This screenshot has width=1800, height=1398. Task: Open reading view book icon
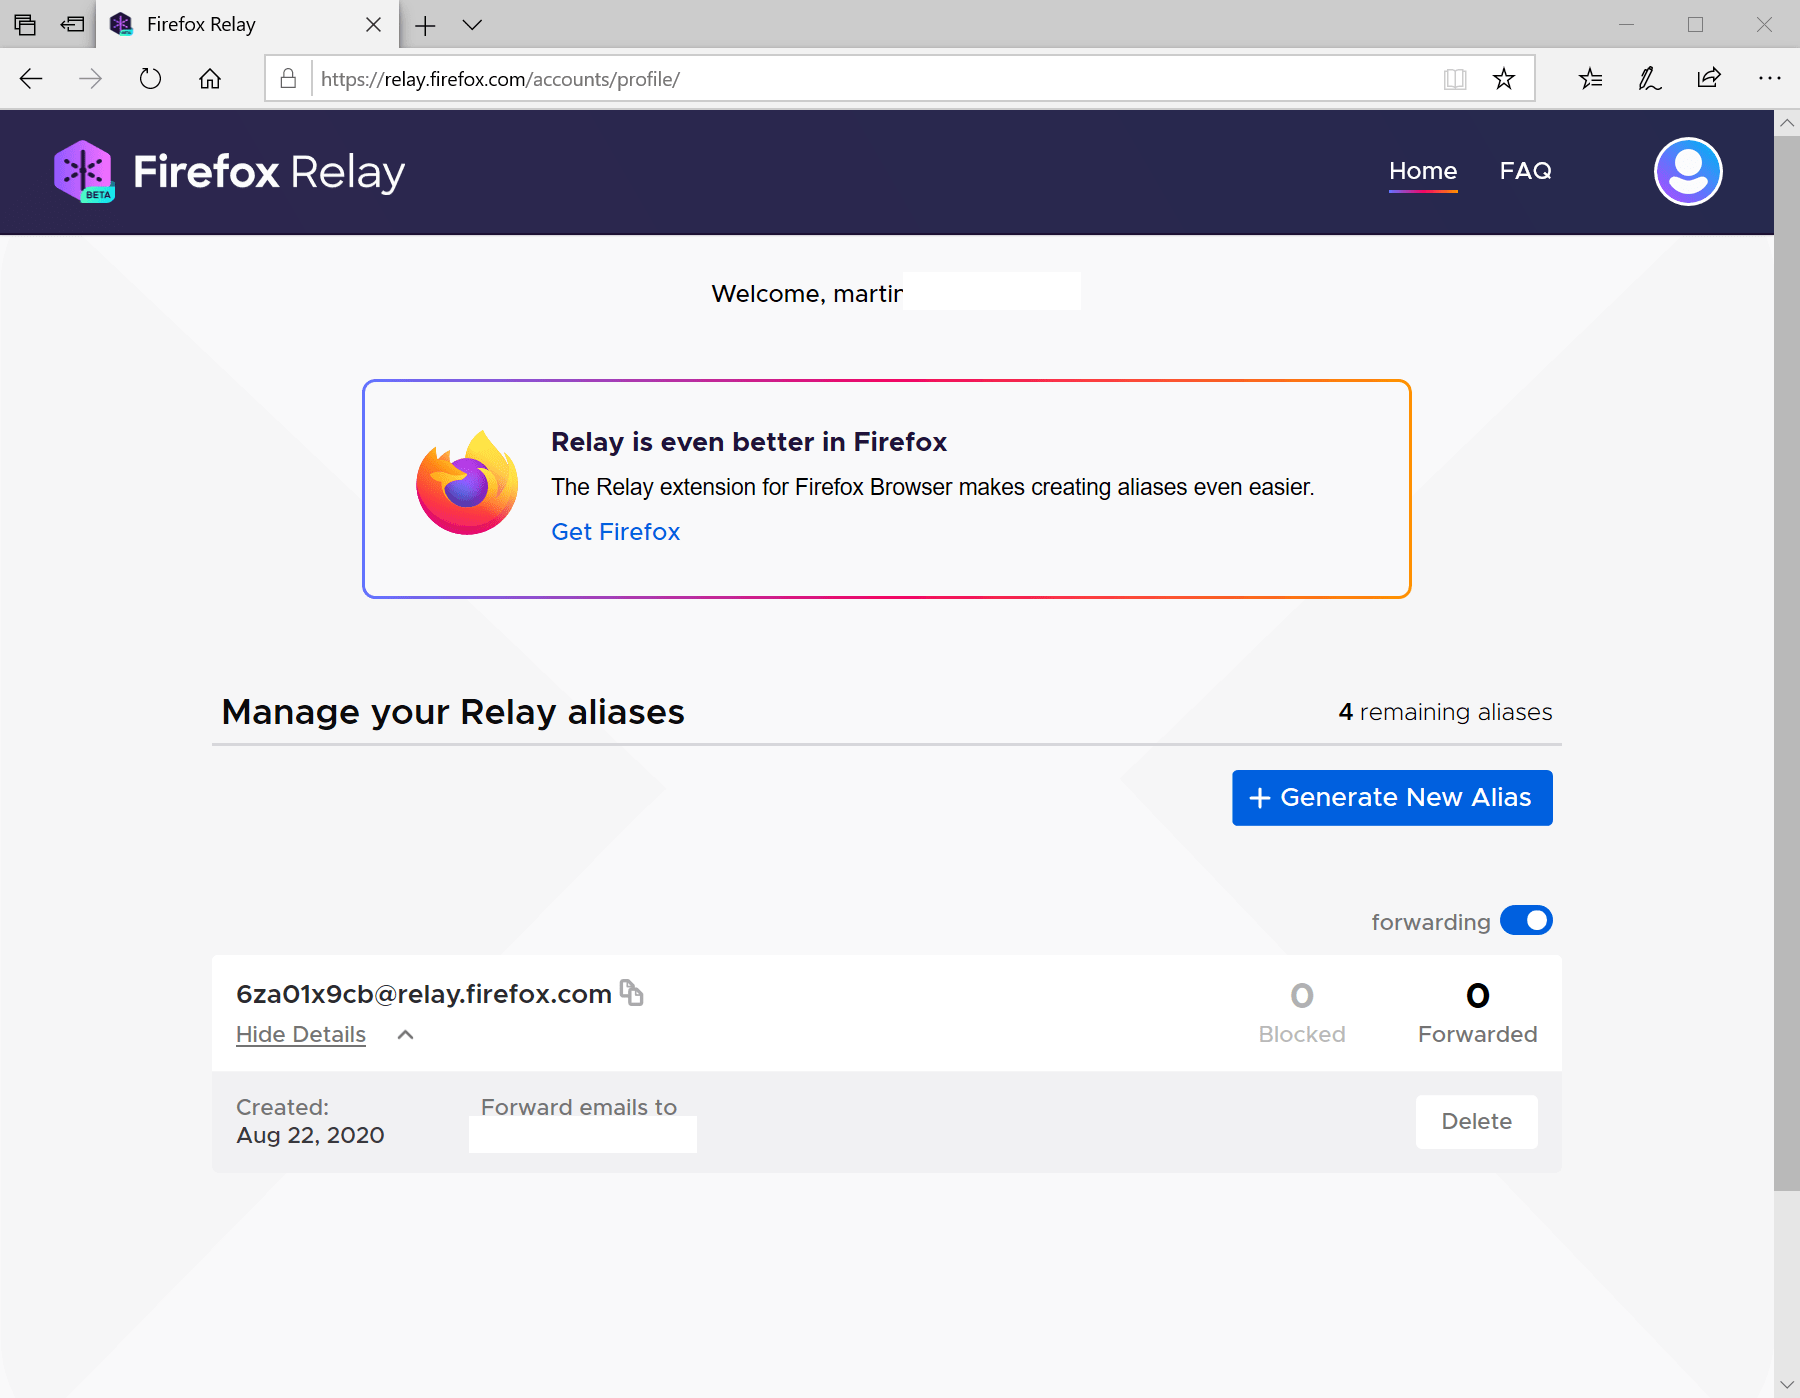1455,79
